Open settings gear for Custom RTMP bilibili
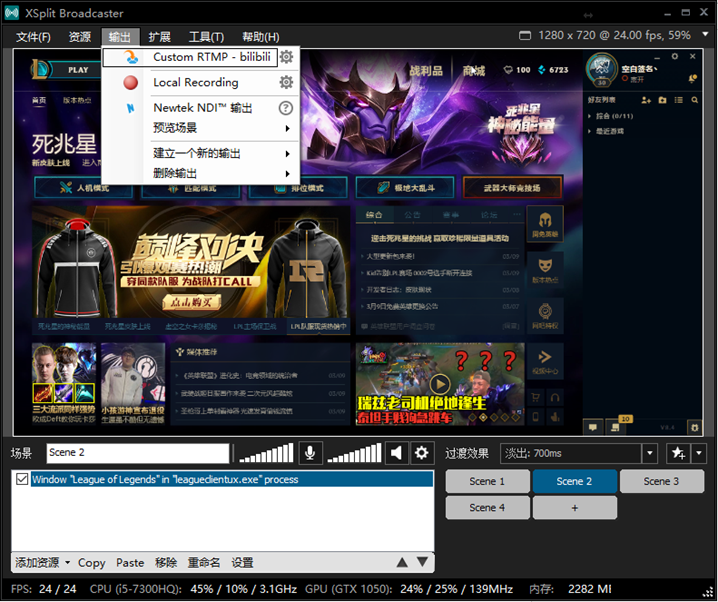 286,57
